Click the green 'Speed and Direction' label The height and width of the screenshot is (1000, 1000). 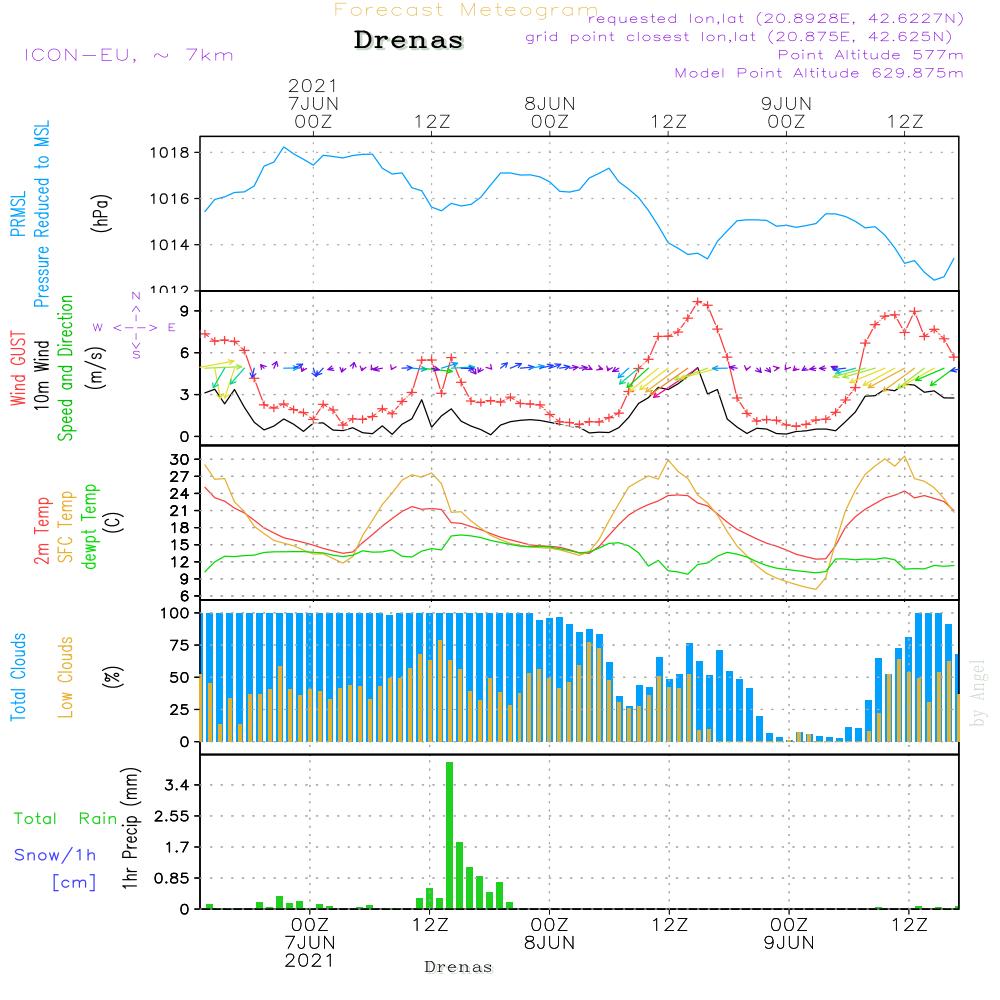click(66, 368)
